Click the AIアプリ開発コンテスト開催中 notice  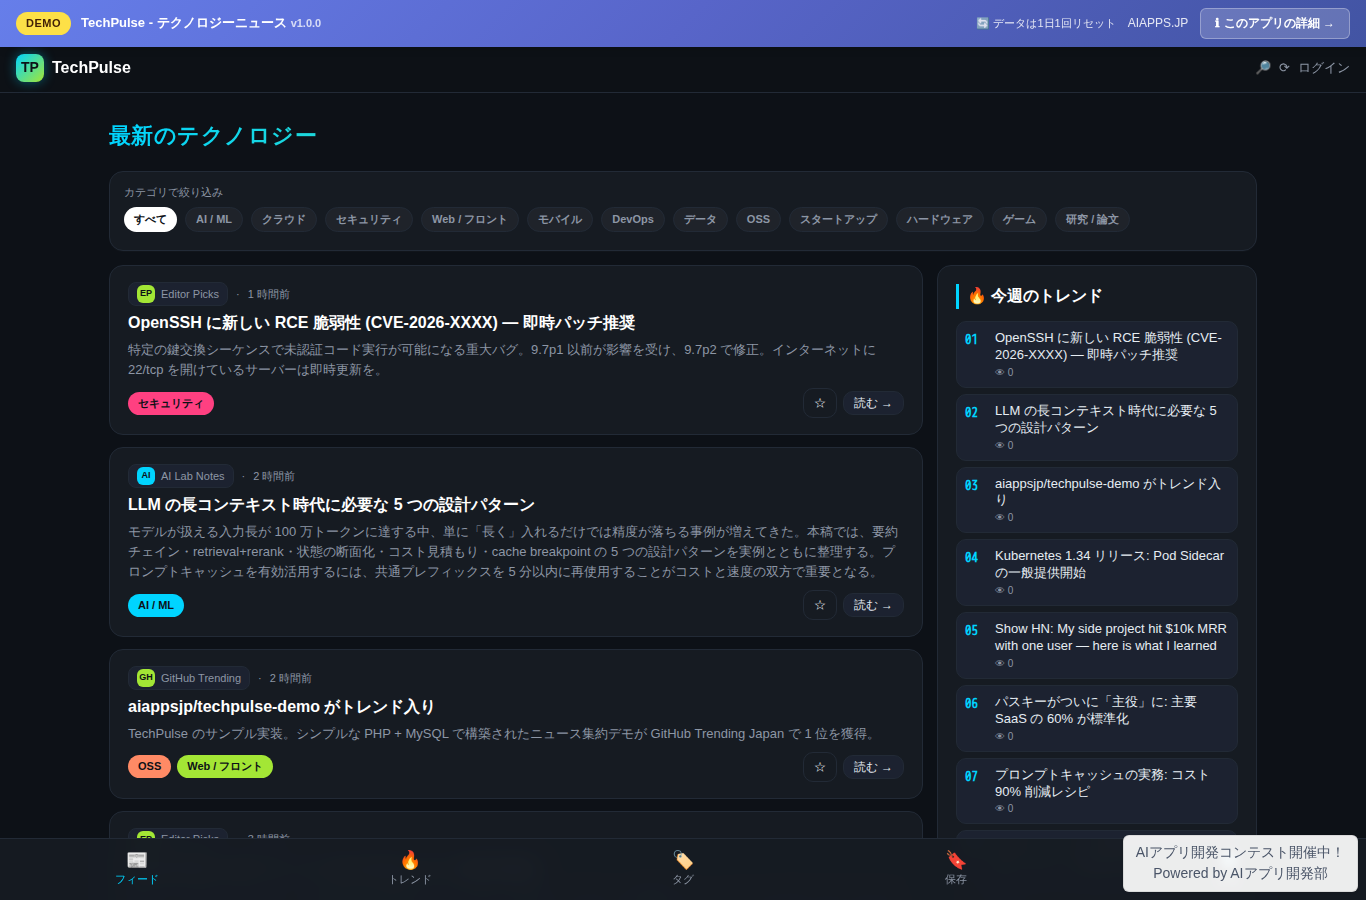click(x=1240, y=863)
